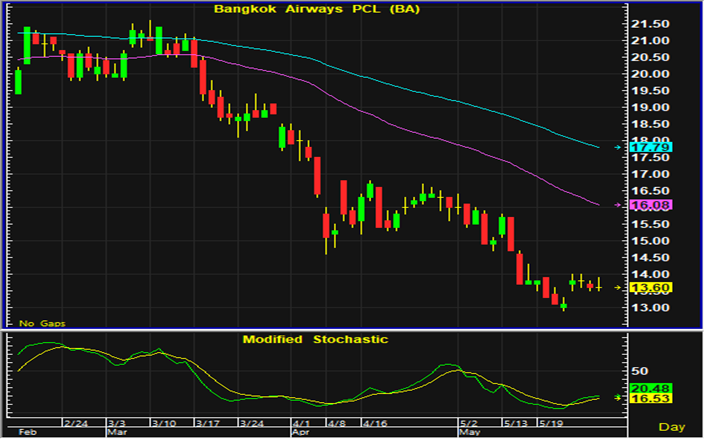Select the 3/3 date marker on the axis
The image size is (705, 439).
pyautogui.click(x=116, y=423)
